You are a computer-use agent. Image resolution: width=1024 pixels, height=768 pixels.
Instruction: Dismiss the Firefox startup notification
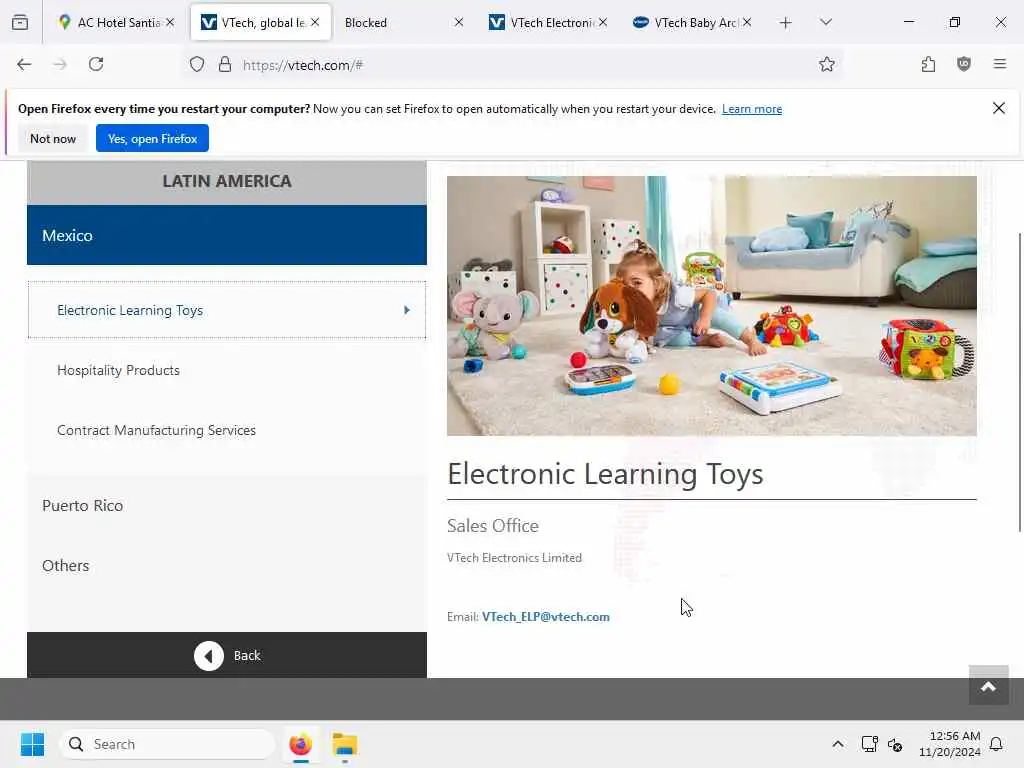[999, 108]
